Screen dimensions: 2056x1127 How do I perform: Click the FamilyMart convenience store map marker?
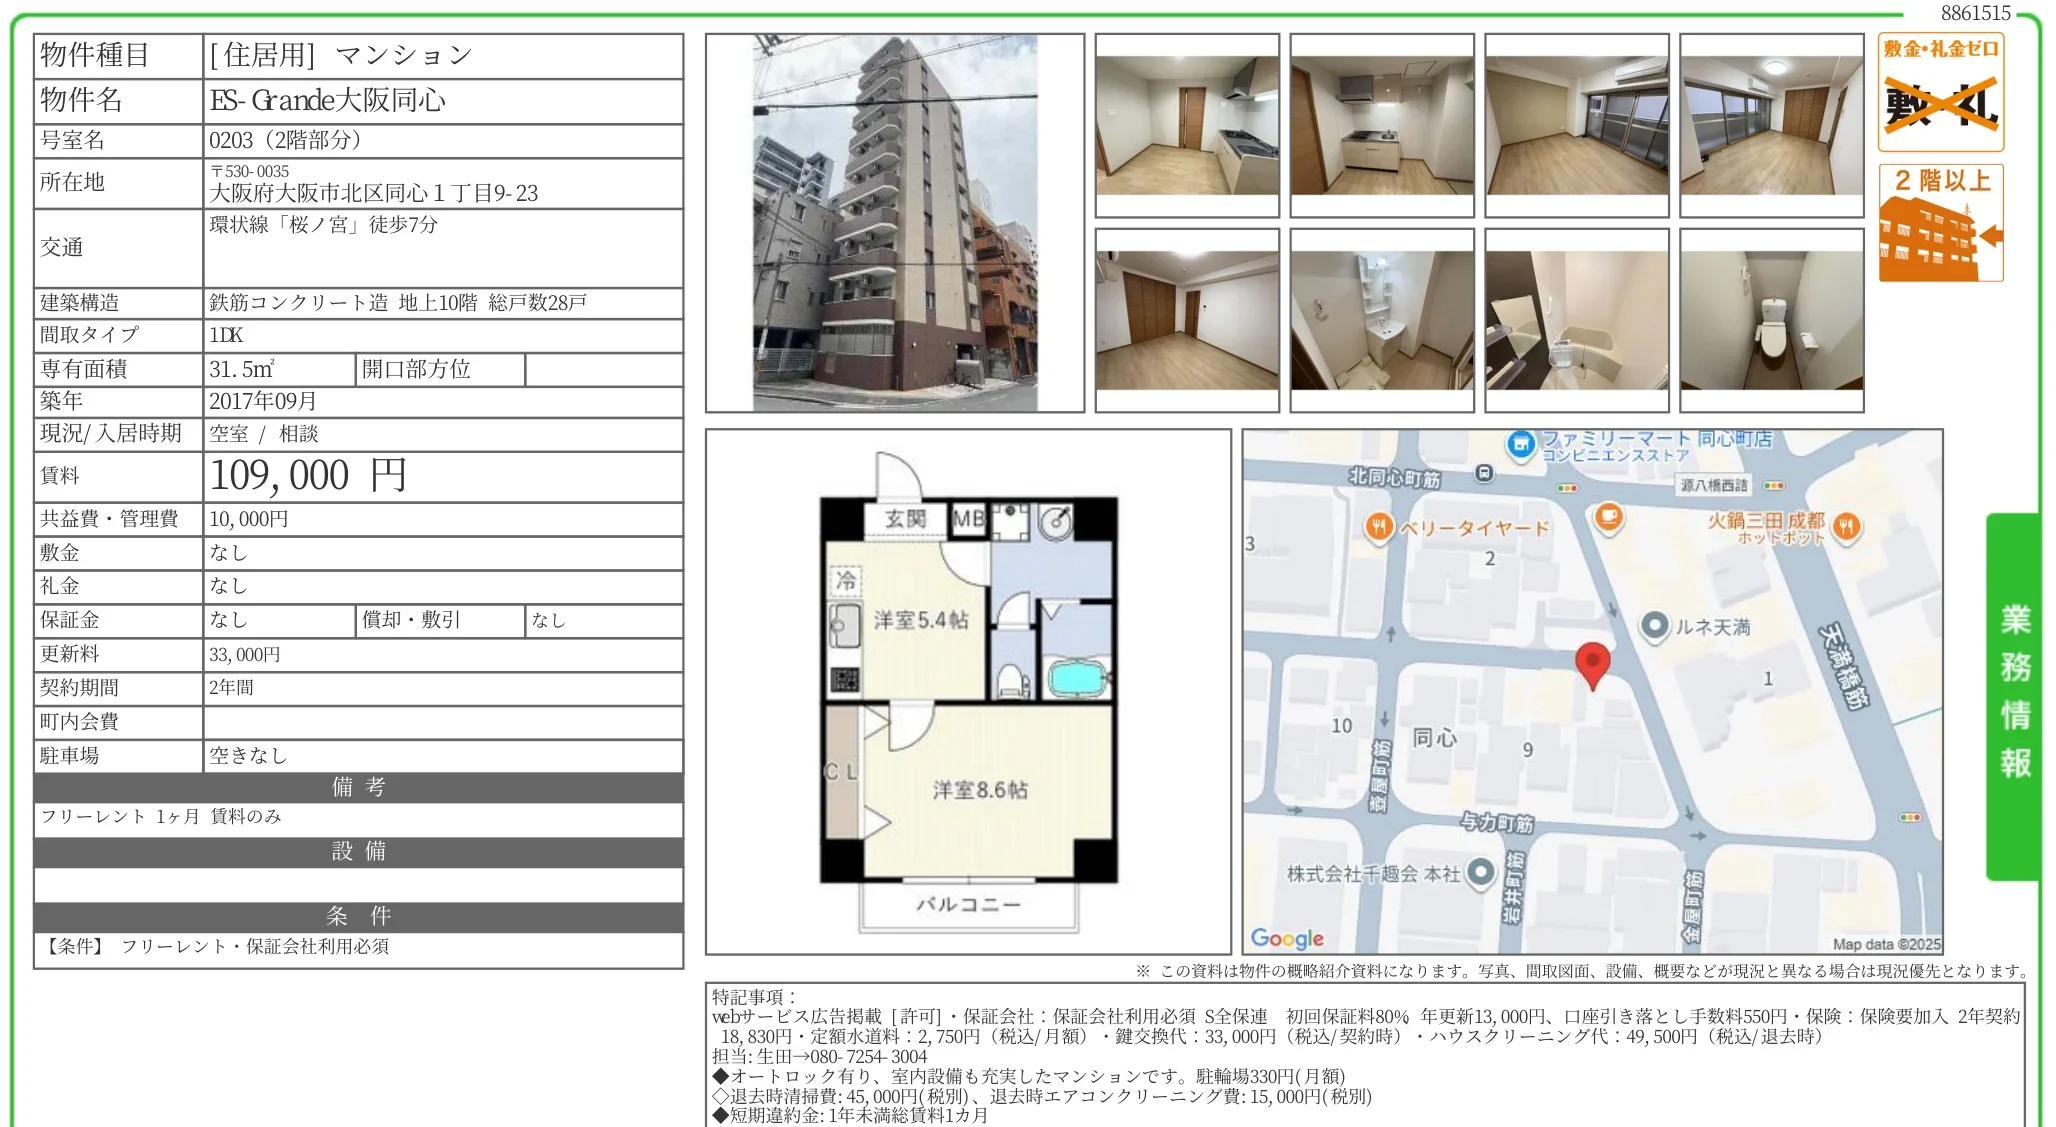(1521, 444)
